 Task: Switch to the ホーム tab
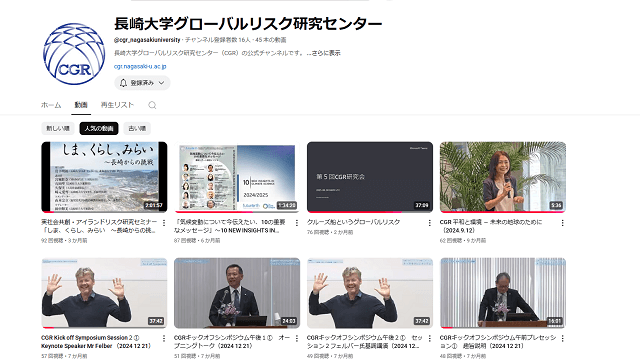click(x=51, y=105)
